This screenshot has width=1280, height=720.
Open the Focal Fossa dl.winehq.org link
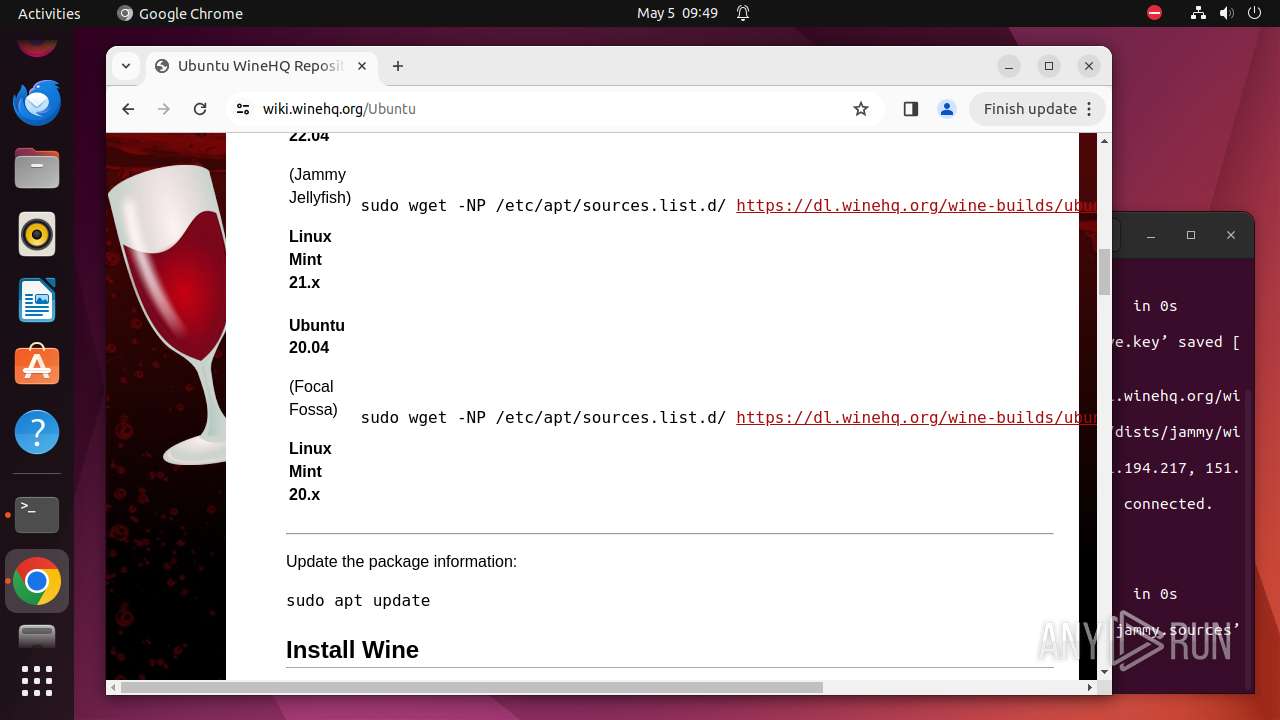pos(916,417)
